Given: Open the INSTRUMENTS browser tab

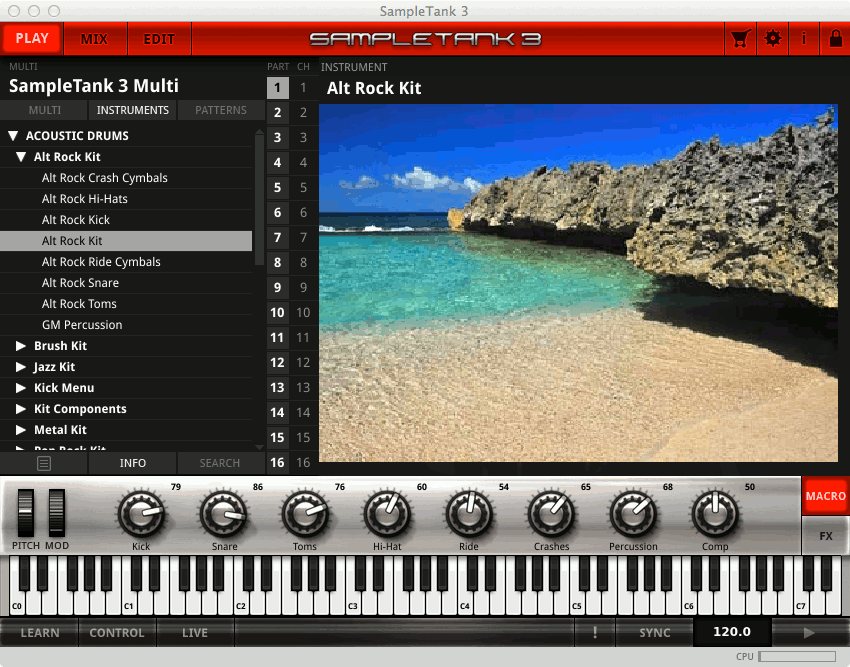Looking at the screenshot, I should pyautogui.click(x=133, y=110).
